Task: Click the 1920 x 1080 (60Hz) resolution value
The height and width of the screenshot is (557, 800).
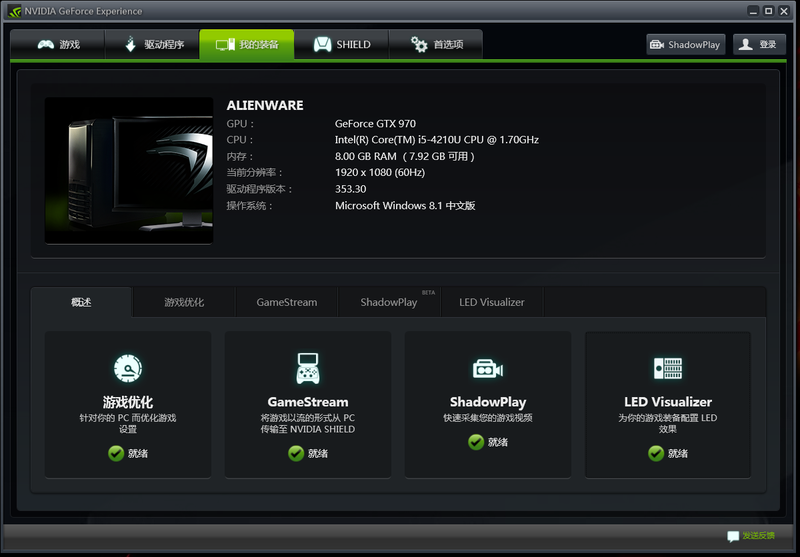Action: tap(380, 172)
